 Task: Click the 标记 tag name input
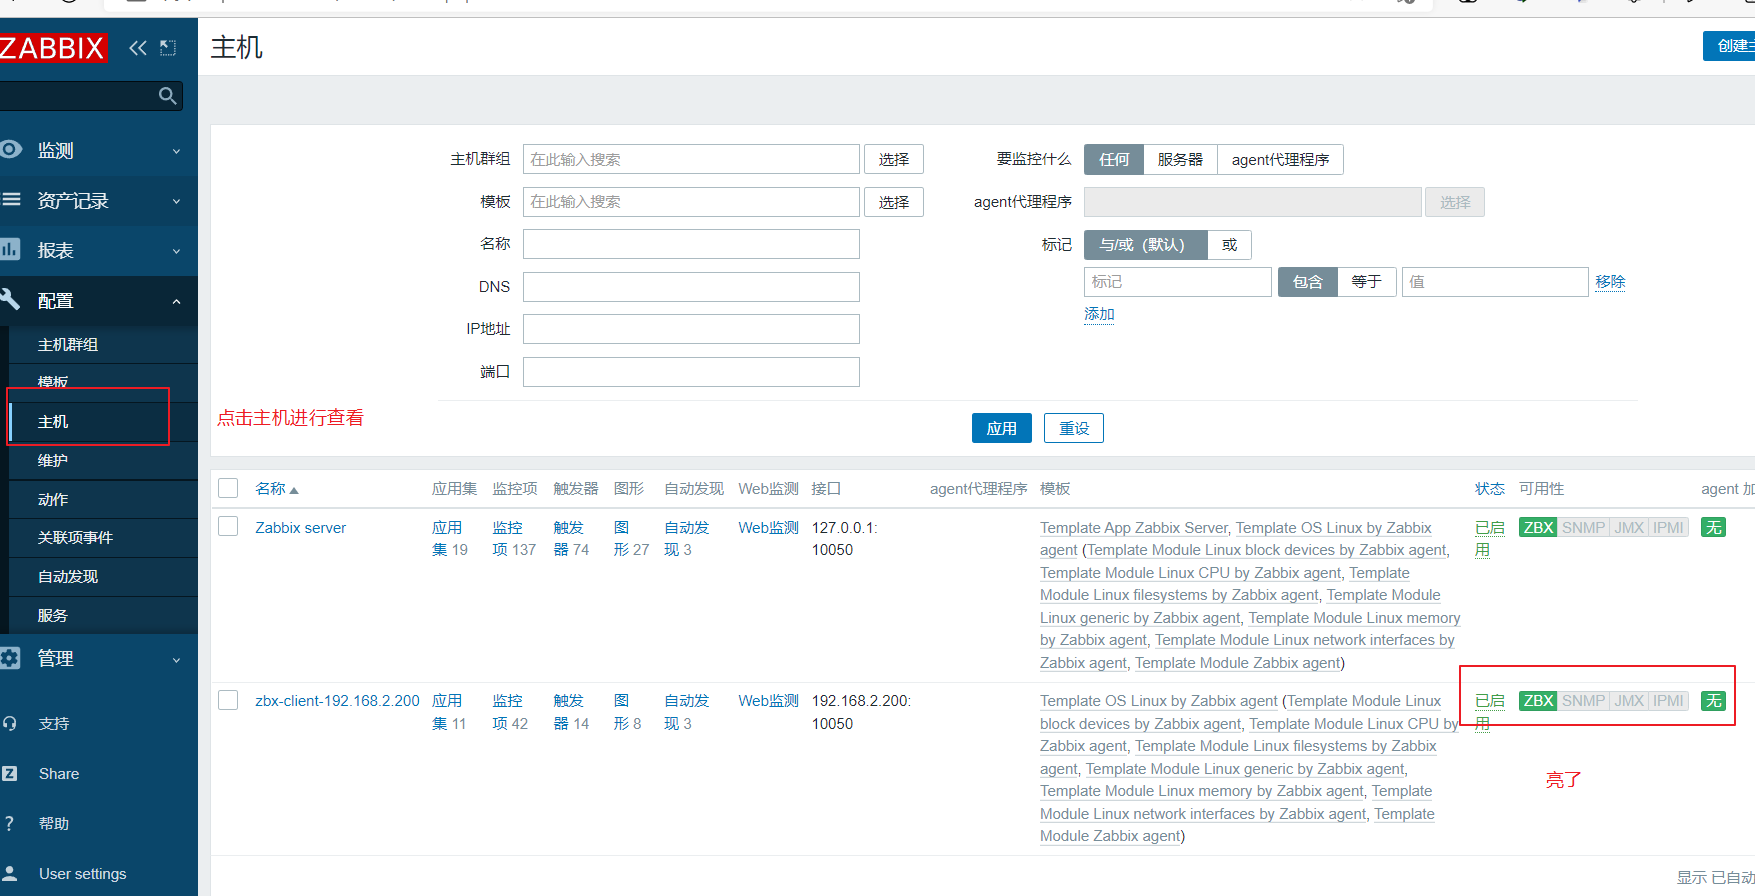pyautogui.click(x=1177, y=282)
